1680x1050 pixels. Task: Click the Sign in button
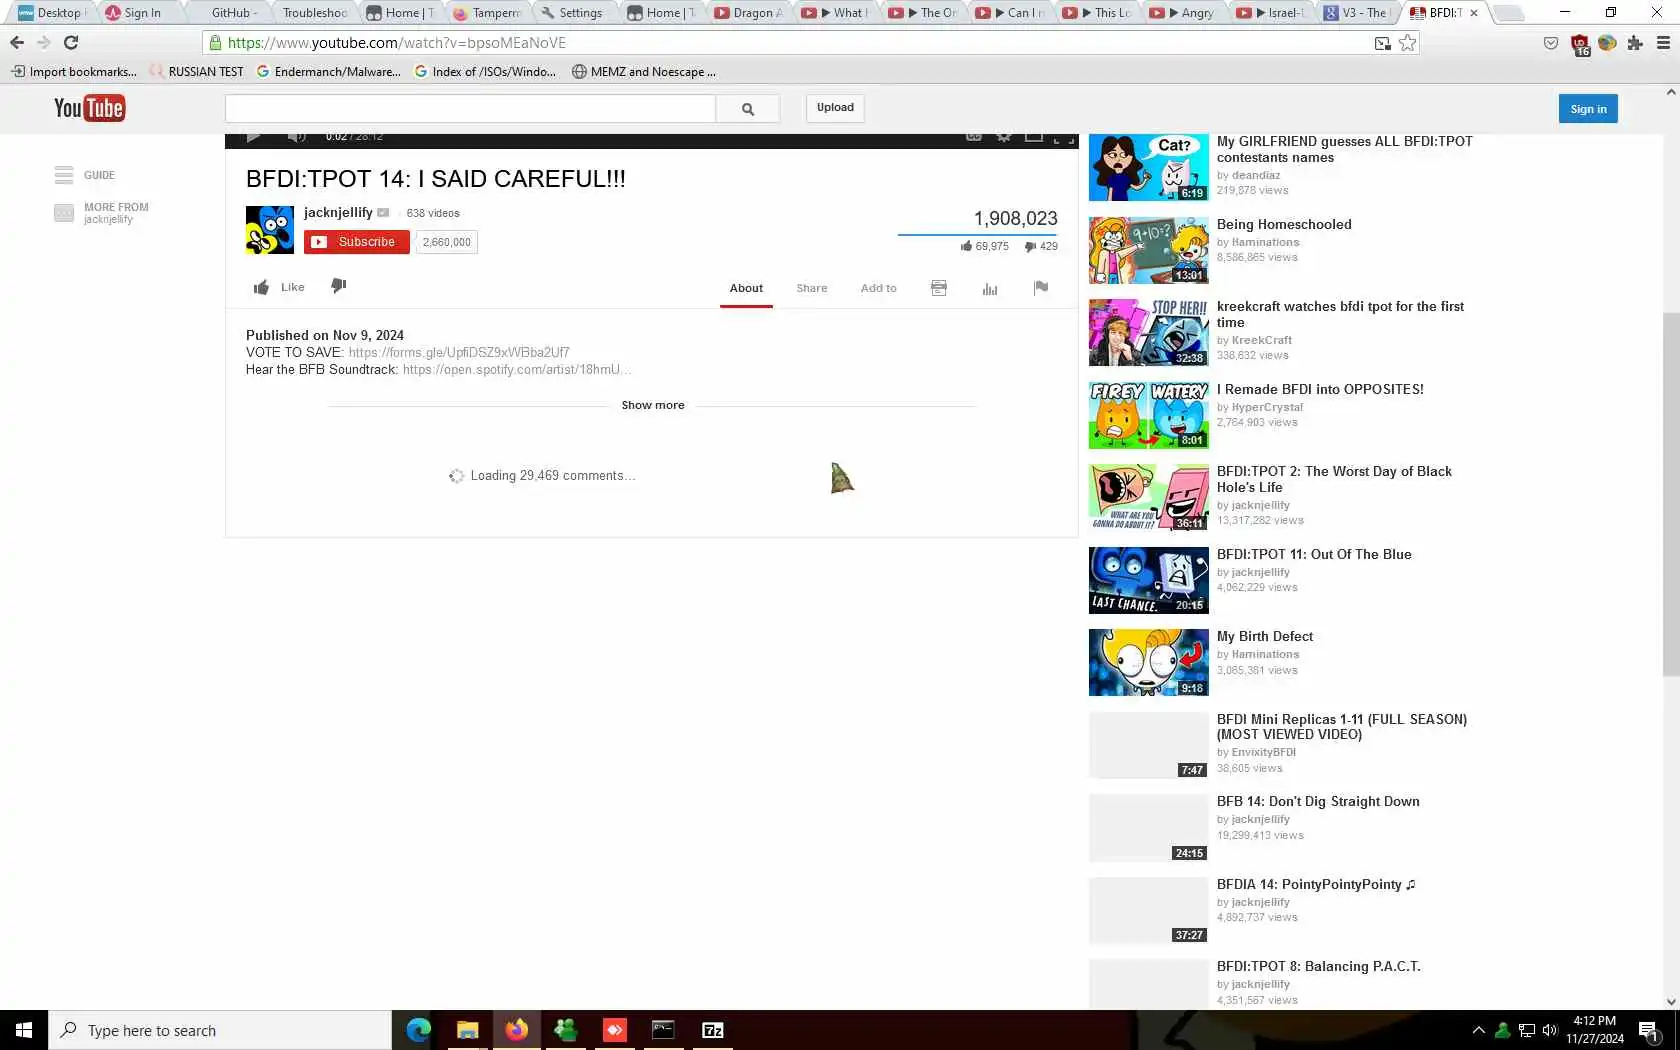(x=1588, y=109)
